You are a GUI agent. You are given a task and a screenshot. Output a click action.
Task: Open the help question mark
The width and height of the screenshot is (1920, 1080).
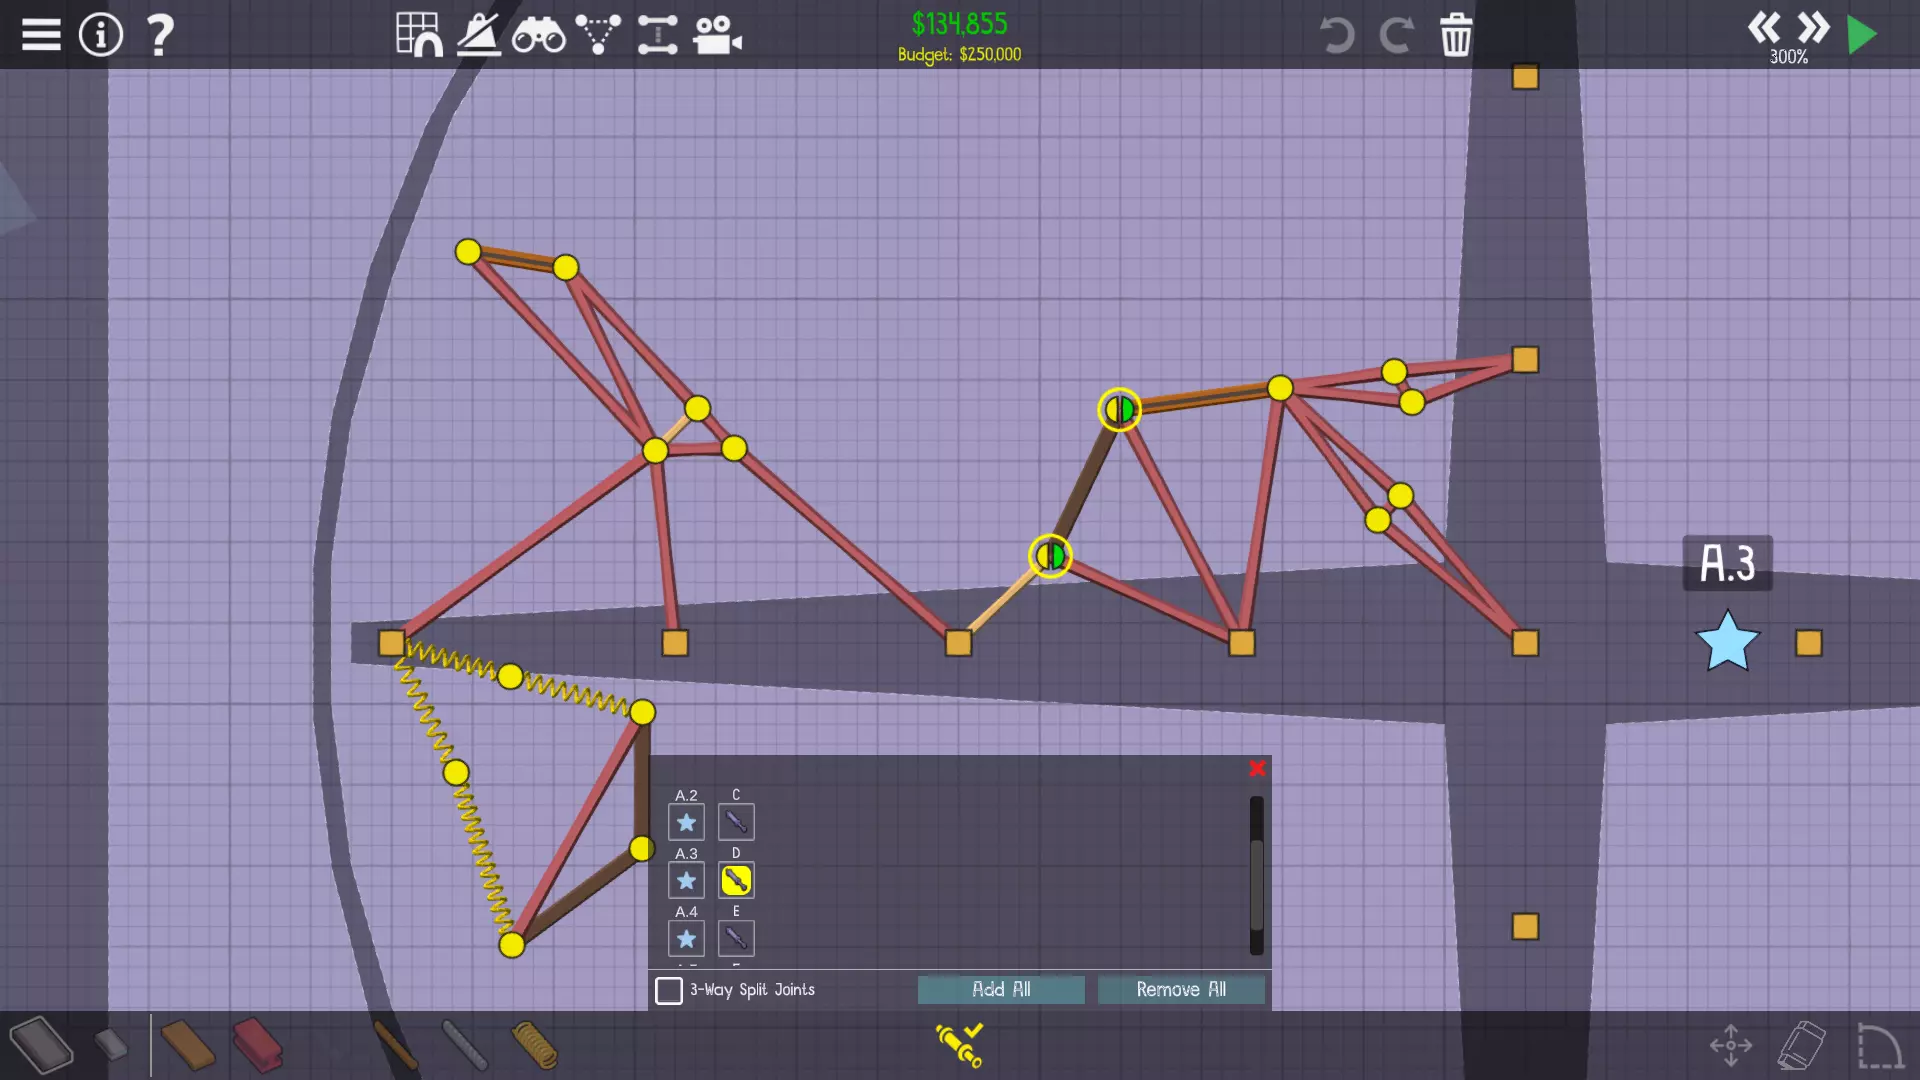[x=160, y=35]
